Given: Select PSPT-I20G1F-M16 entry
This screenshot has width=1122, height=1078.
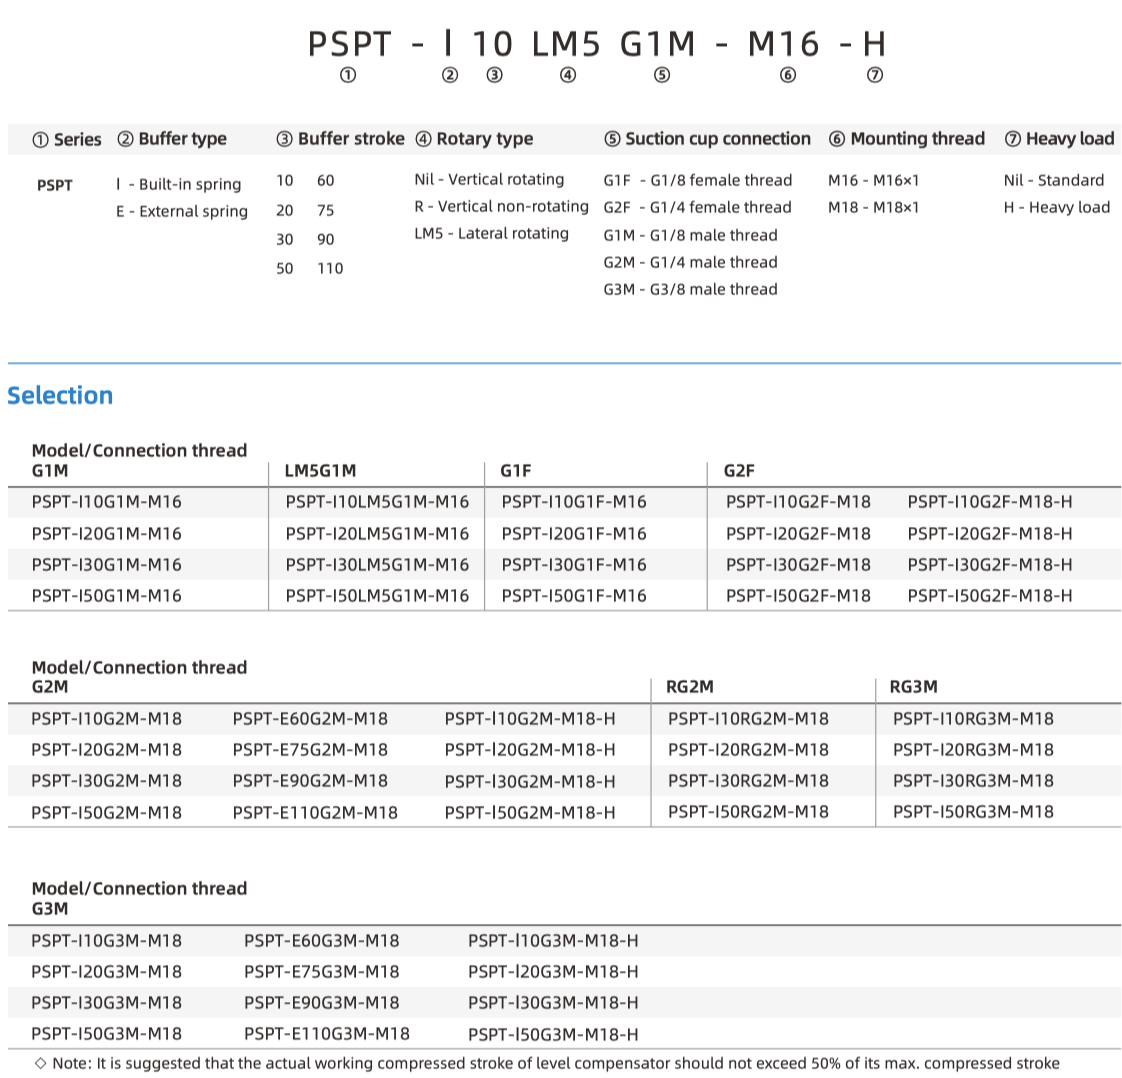Looking at the screenshot, I should [574, 534].
